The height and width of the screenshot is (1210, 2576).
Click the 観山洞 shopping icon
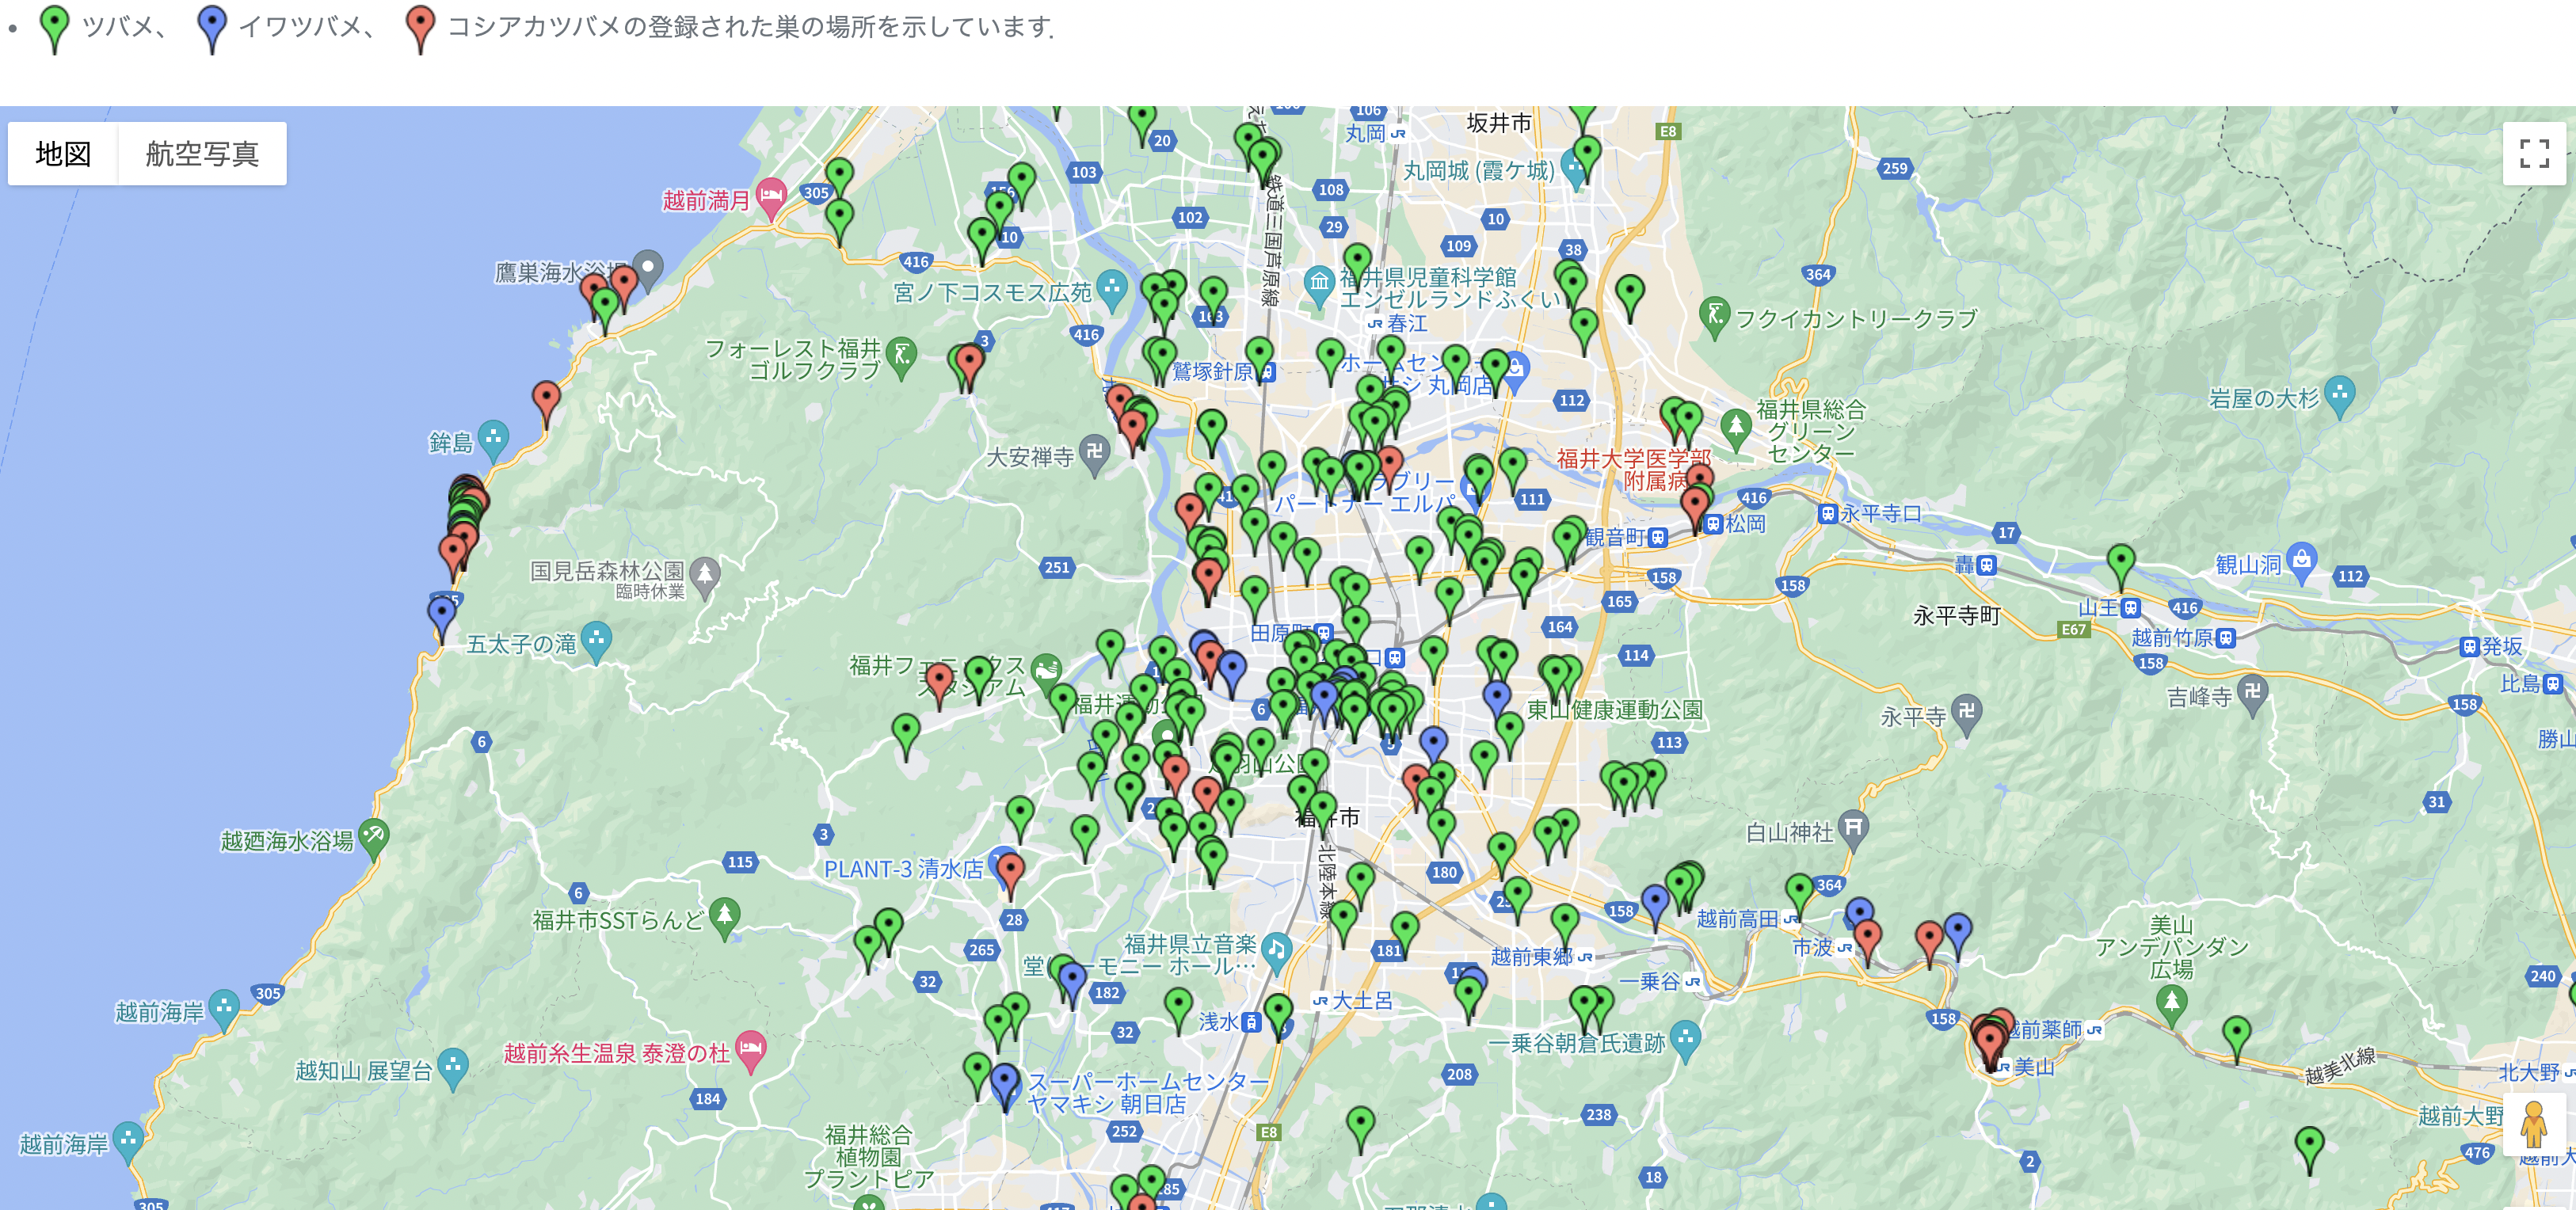tap(2302, 562)
